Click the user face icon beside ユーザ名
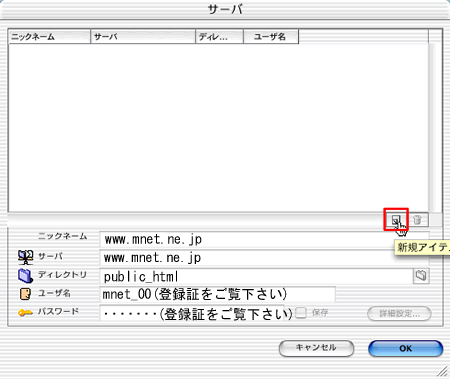This screenshot has height=379, width=450. 25,294
